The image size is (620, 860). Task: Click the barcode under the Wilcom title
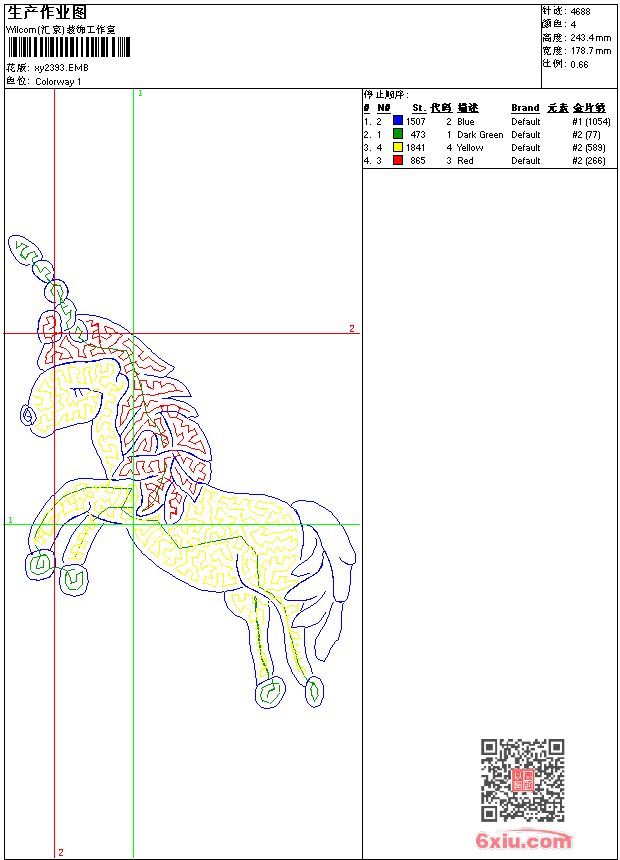(x=69, y=47)
